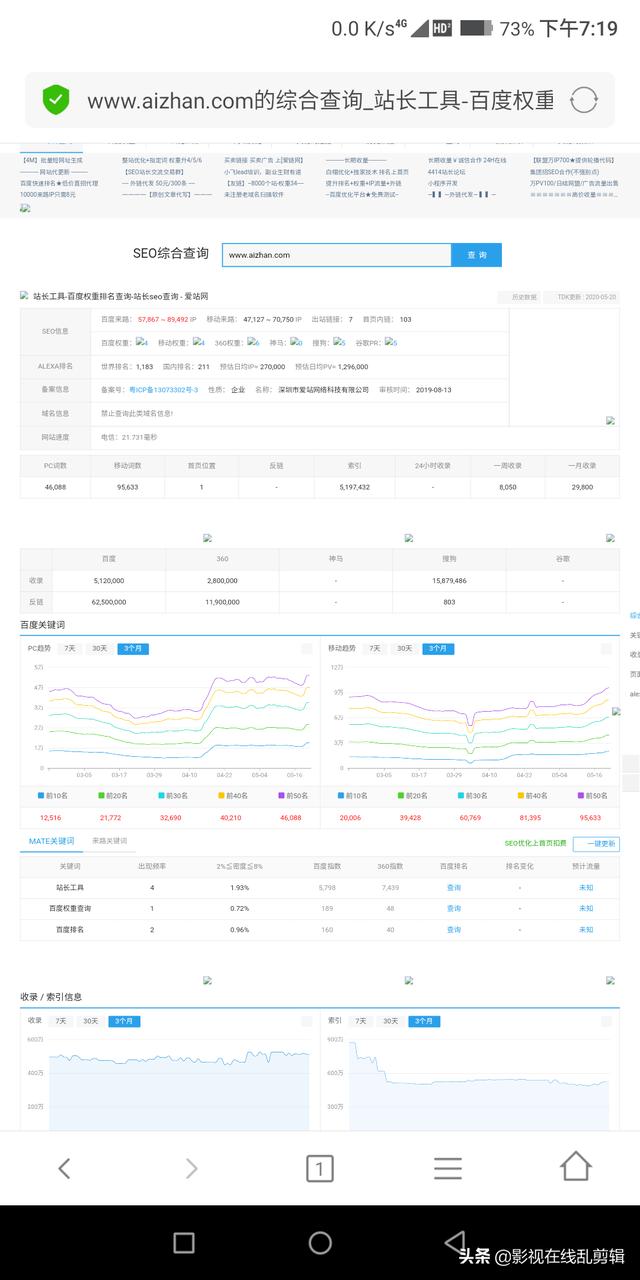Click 未知 in 站长工具 keyword row
The height and width of the screenshot is (1280, 640).
pos(586,887)
